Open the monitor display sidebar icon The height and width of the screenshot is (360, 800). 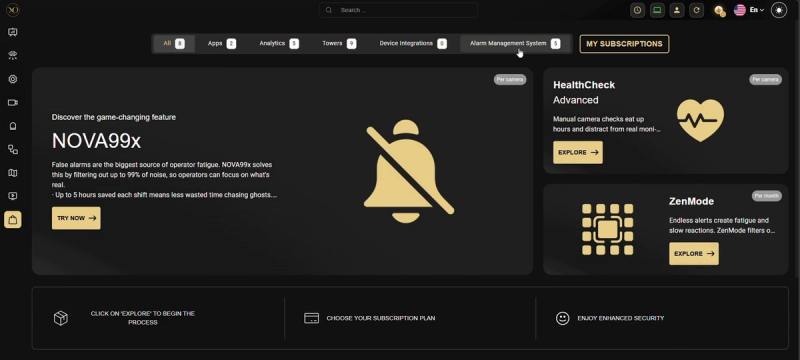pyautogui.click(x=13, y=32)
